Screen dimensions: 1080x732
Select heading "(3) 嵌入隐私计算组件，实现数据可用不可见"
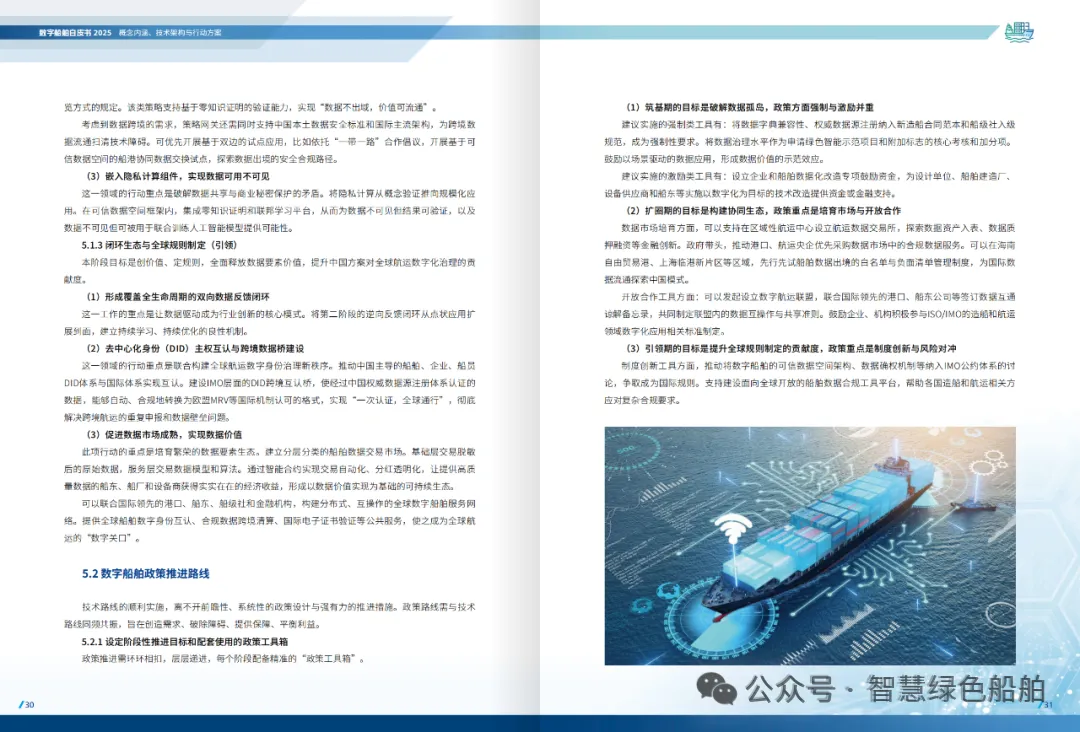pyautogui.click(x=178, y=176)
